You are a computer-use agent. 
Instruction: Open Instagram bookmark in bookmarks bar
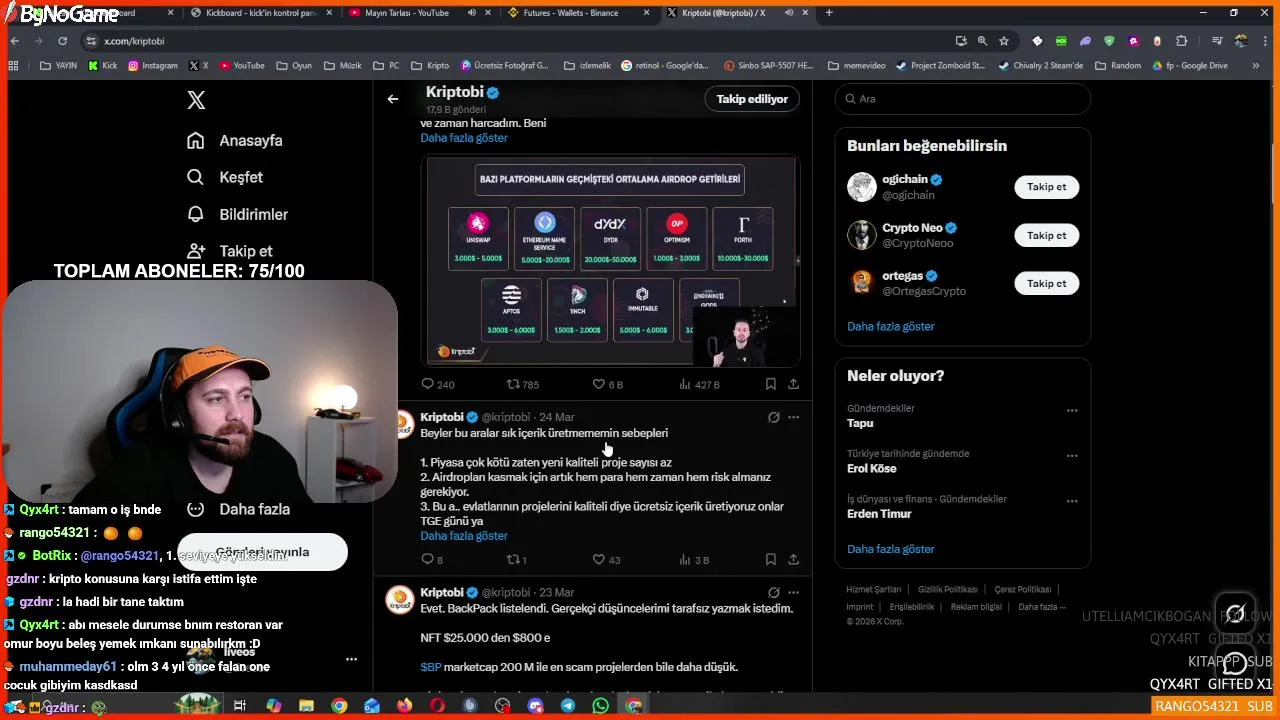coord(152,65)
